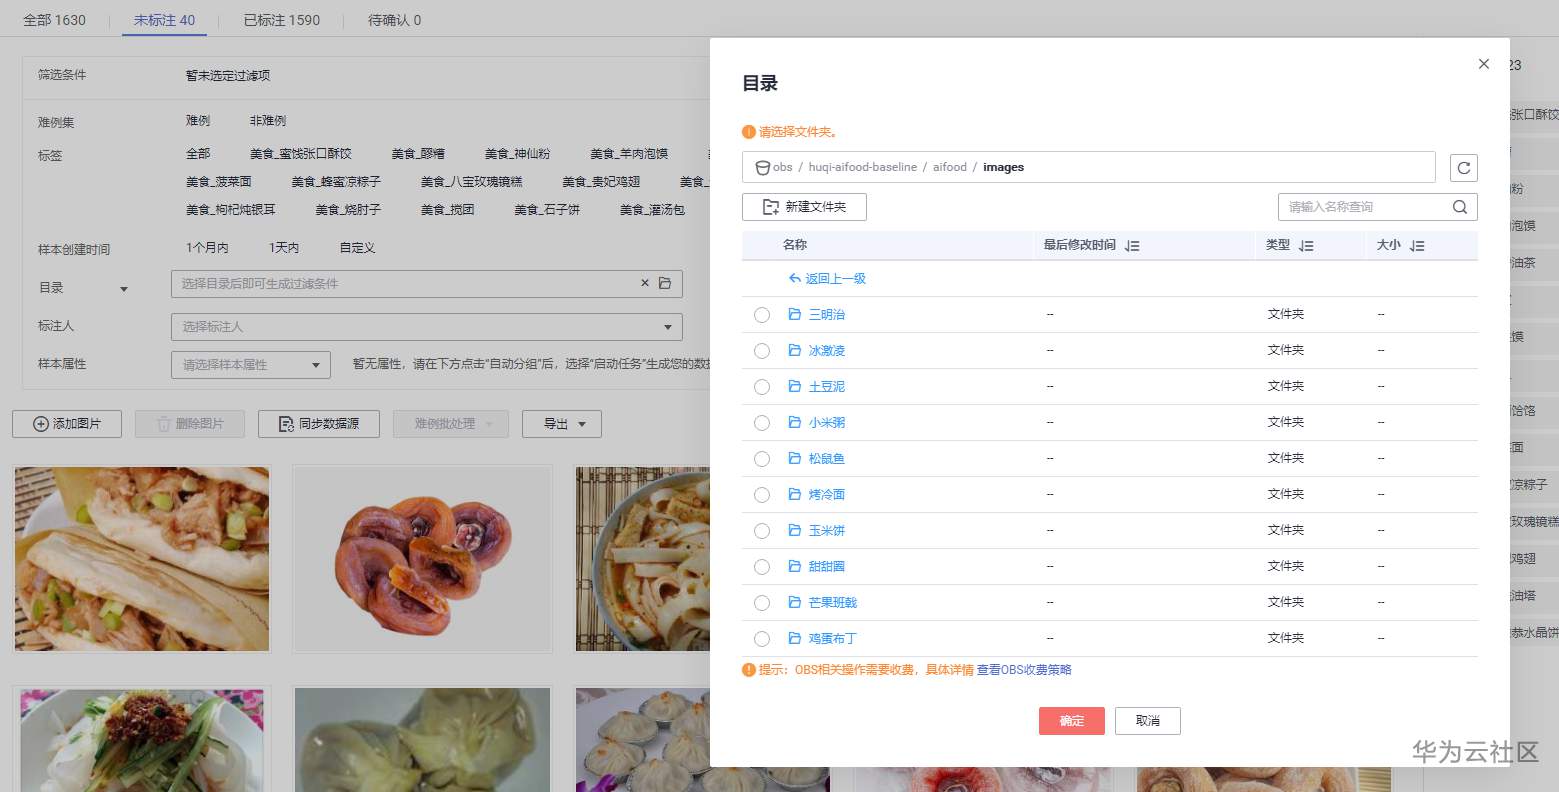Switch to the 全部 1630 tab
Viewport: 1559px width, 792px height.
click(55, 20)
